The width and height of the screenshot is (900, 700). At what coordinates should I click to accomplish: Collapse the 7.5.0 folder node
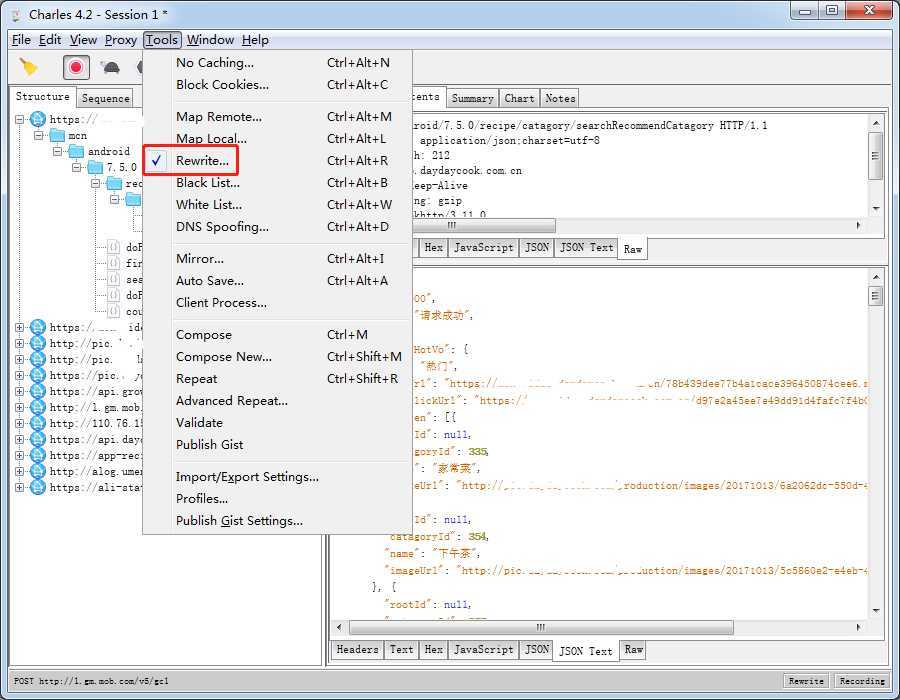(x=77, y=167)
